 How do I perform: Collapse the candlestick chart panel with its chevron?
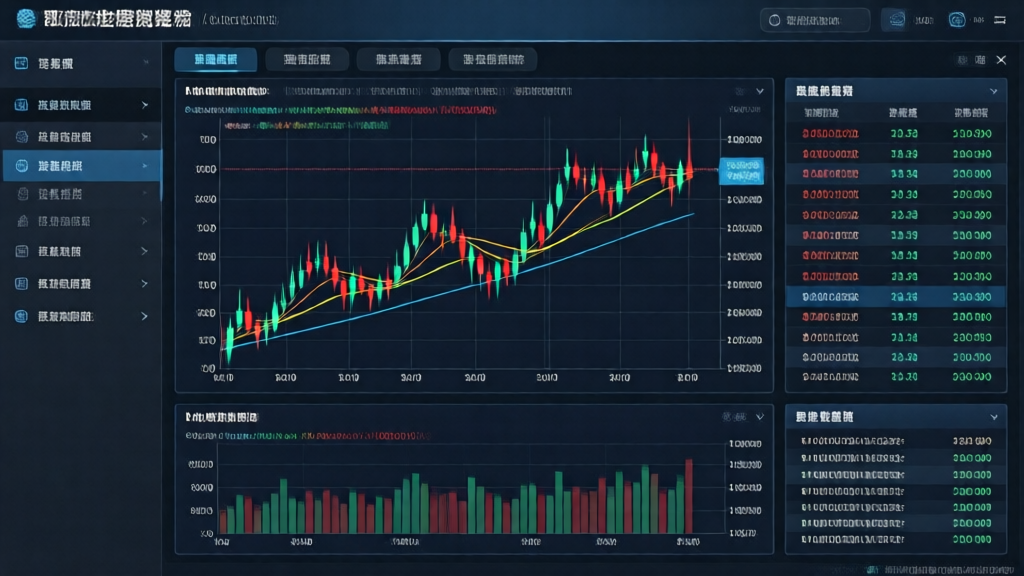[x=760, y=91]
